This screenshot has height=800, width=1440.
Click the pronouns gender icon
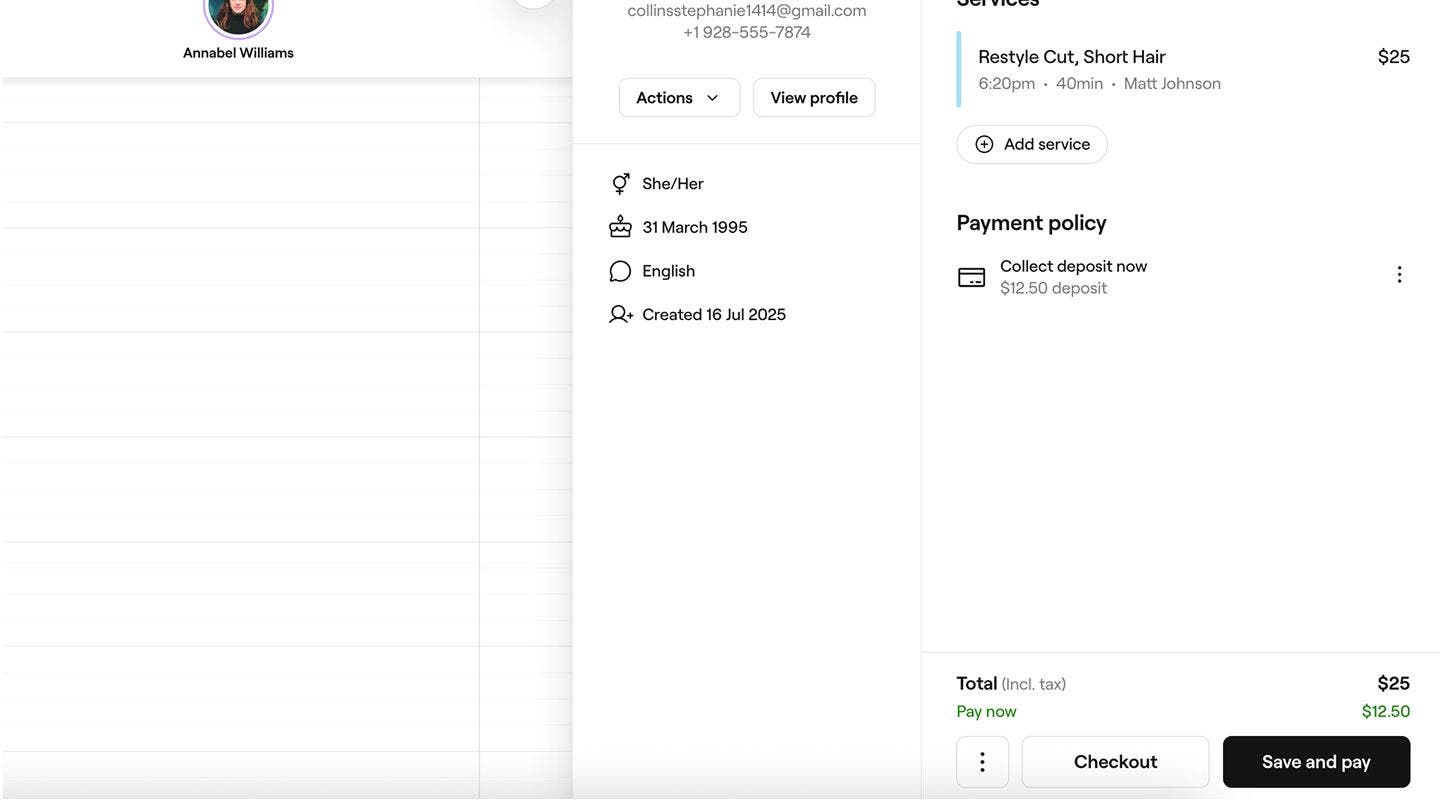[620, 184]
